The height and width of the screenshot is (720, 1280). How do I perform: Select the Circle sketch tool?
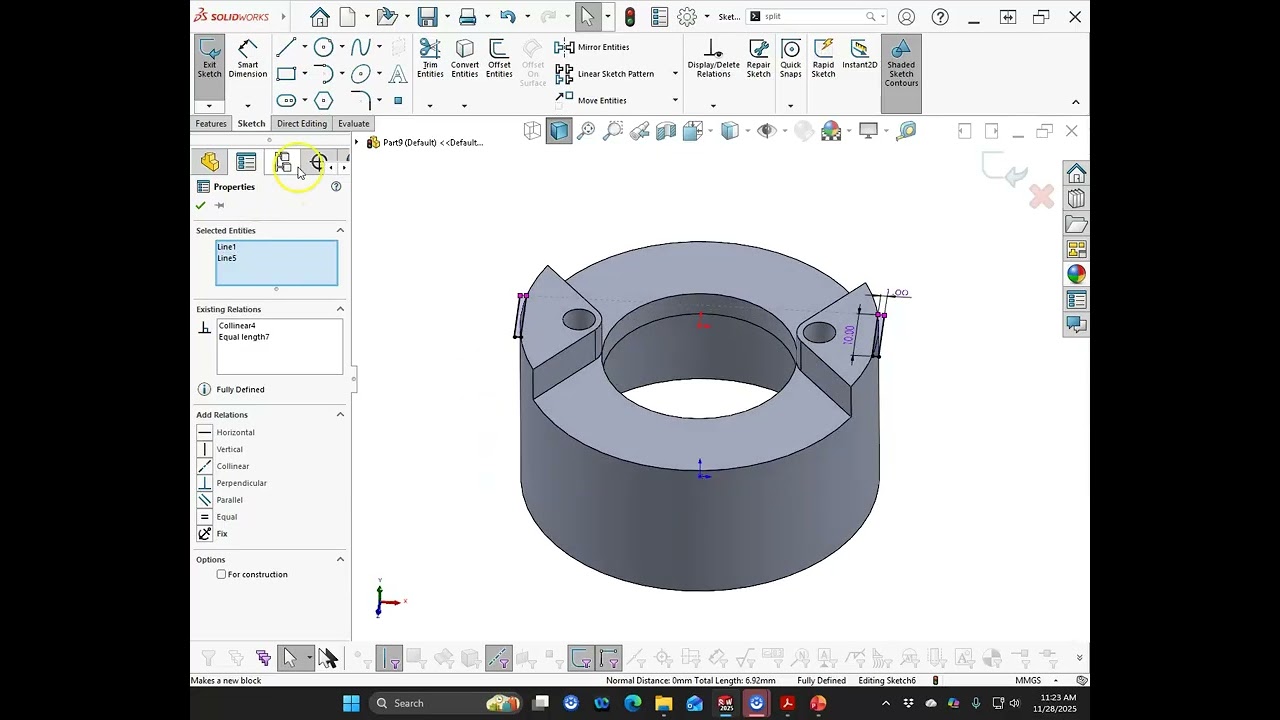323,47
